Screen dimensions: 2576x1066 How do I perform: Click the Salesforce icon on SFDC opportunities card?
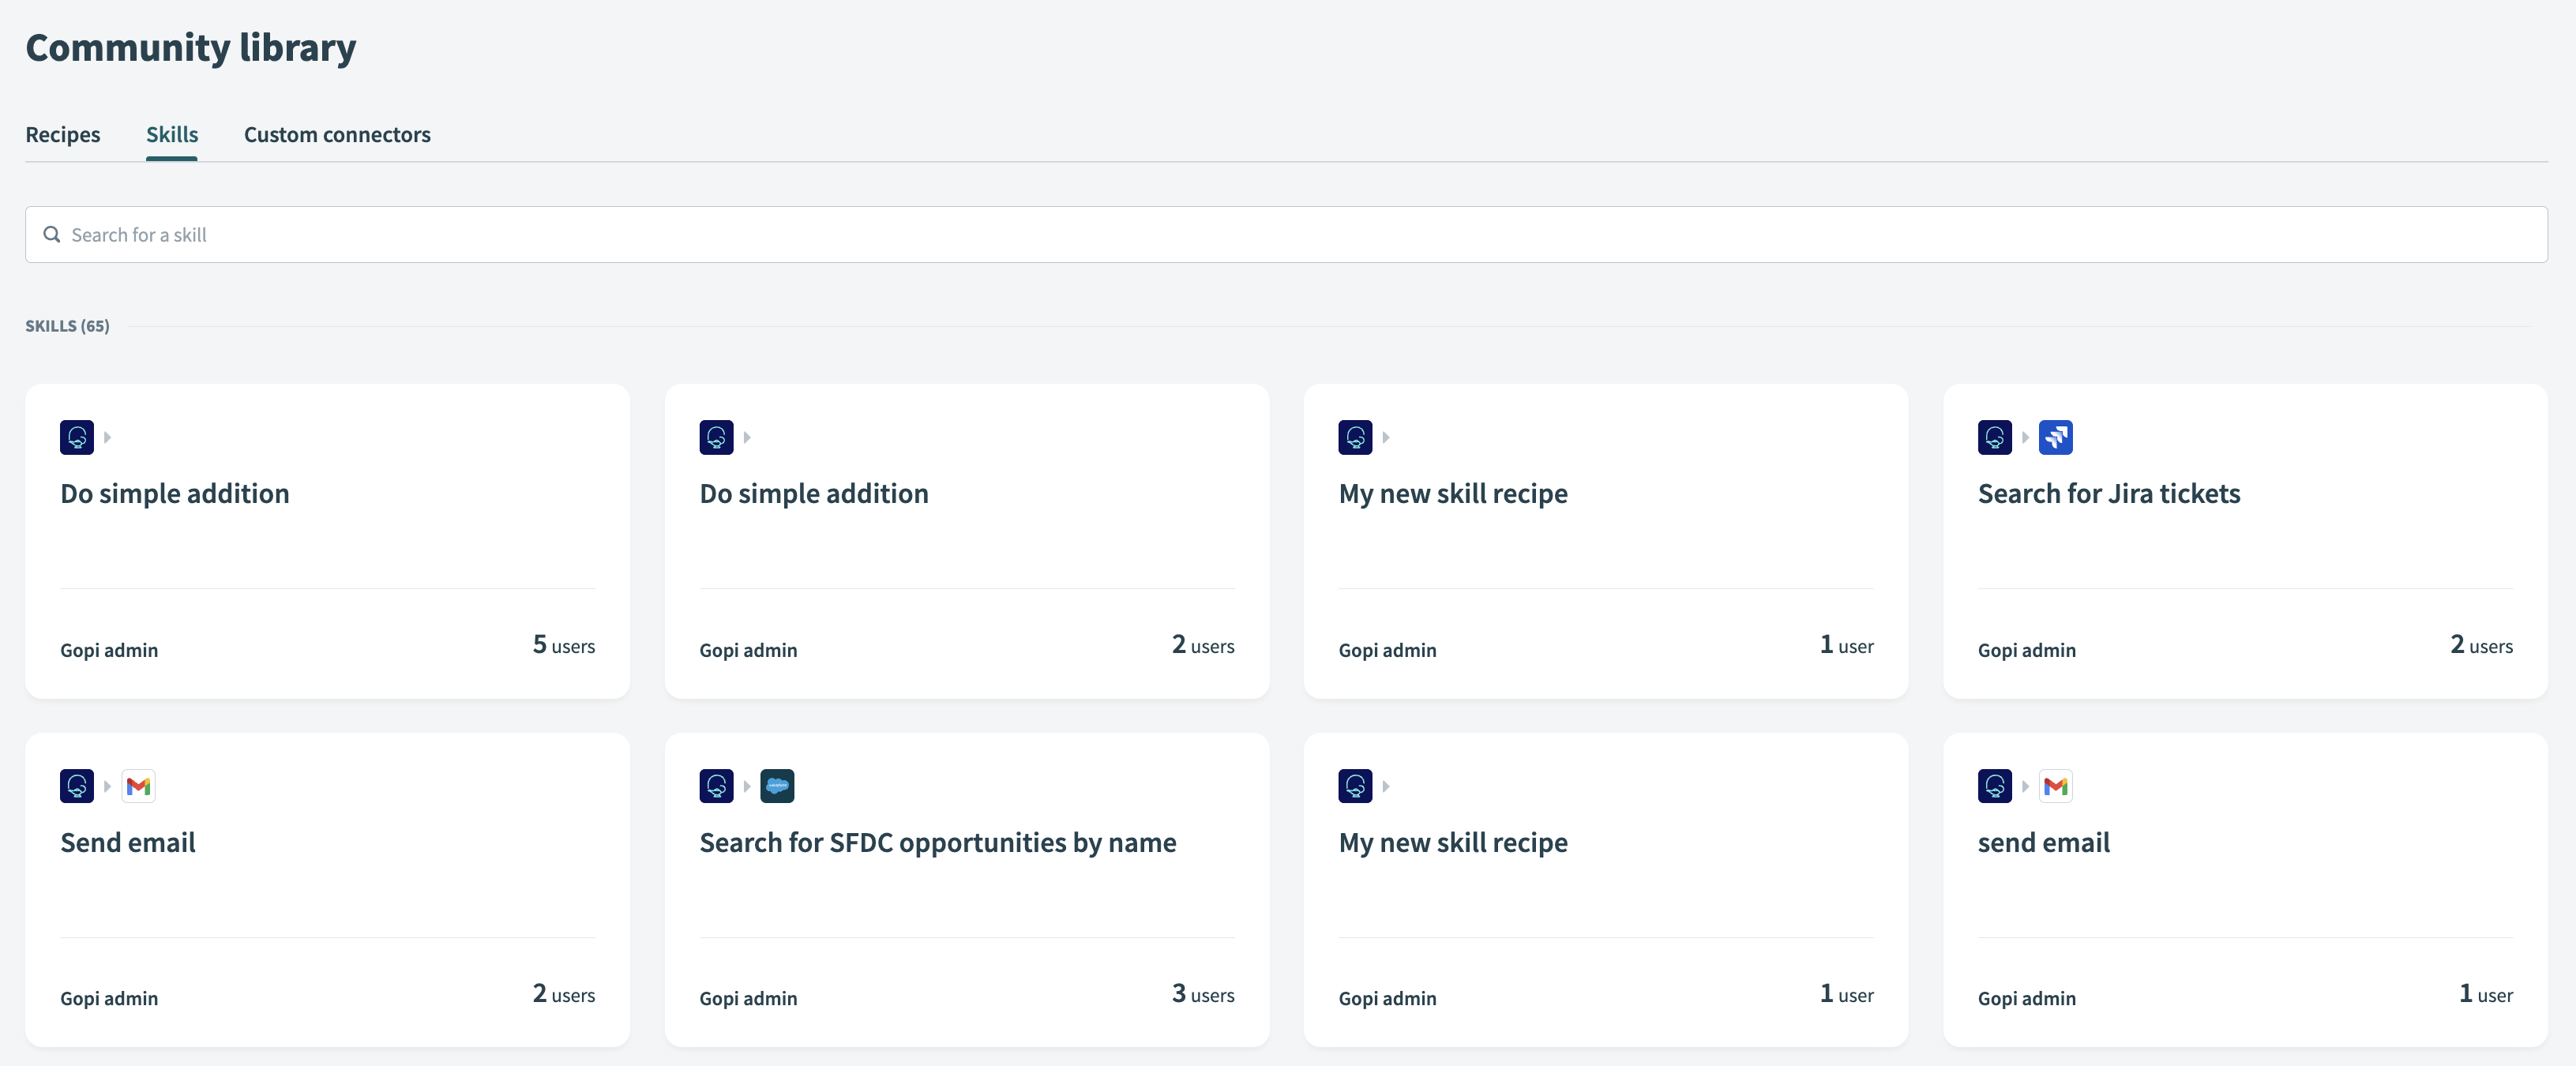pos(777,786)
